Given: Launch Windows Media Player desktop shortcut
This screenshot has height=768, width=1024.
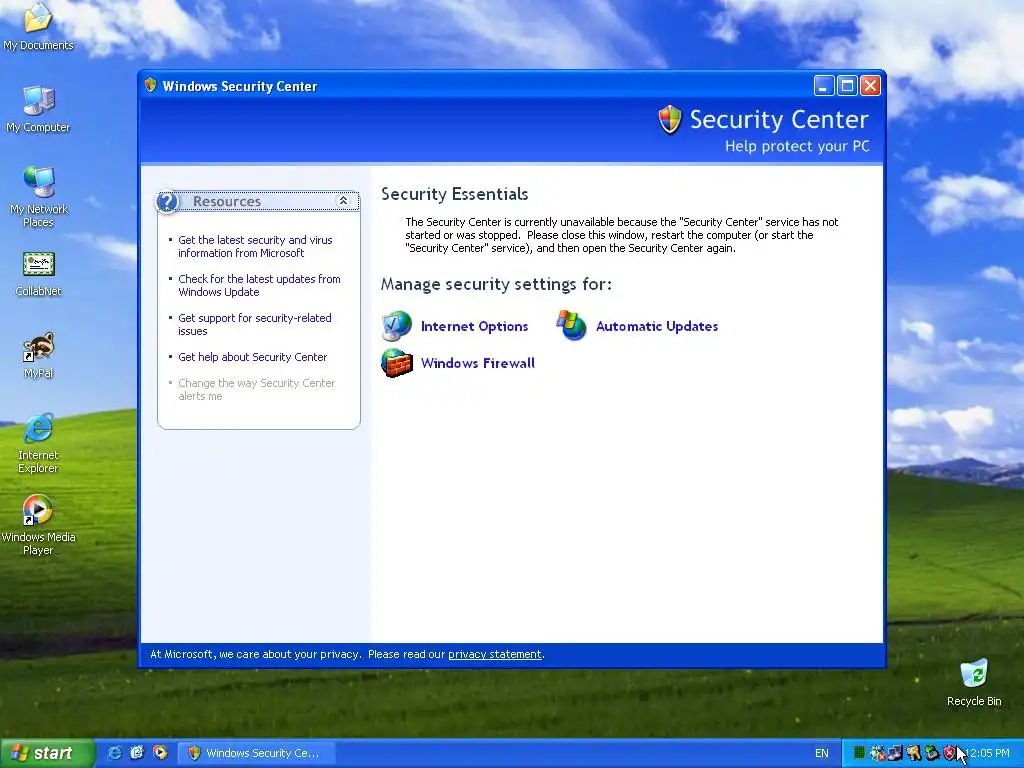Looking at the screenshot, I should 38,525.
